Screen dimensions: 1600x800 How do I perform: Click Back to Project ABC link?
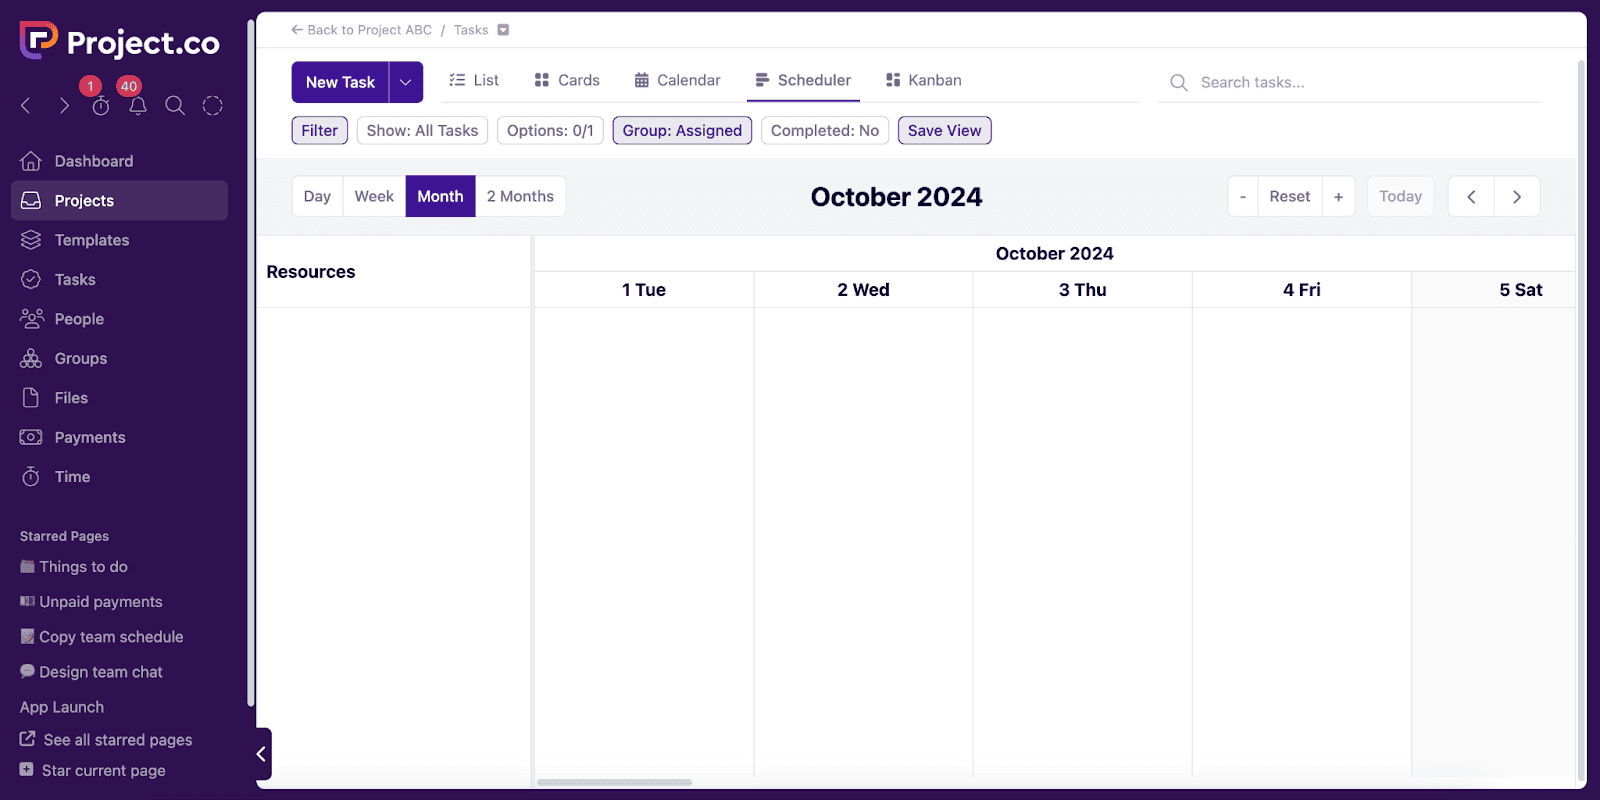click(361, 30)
